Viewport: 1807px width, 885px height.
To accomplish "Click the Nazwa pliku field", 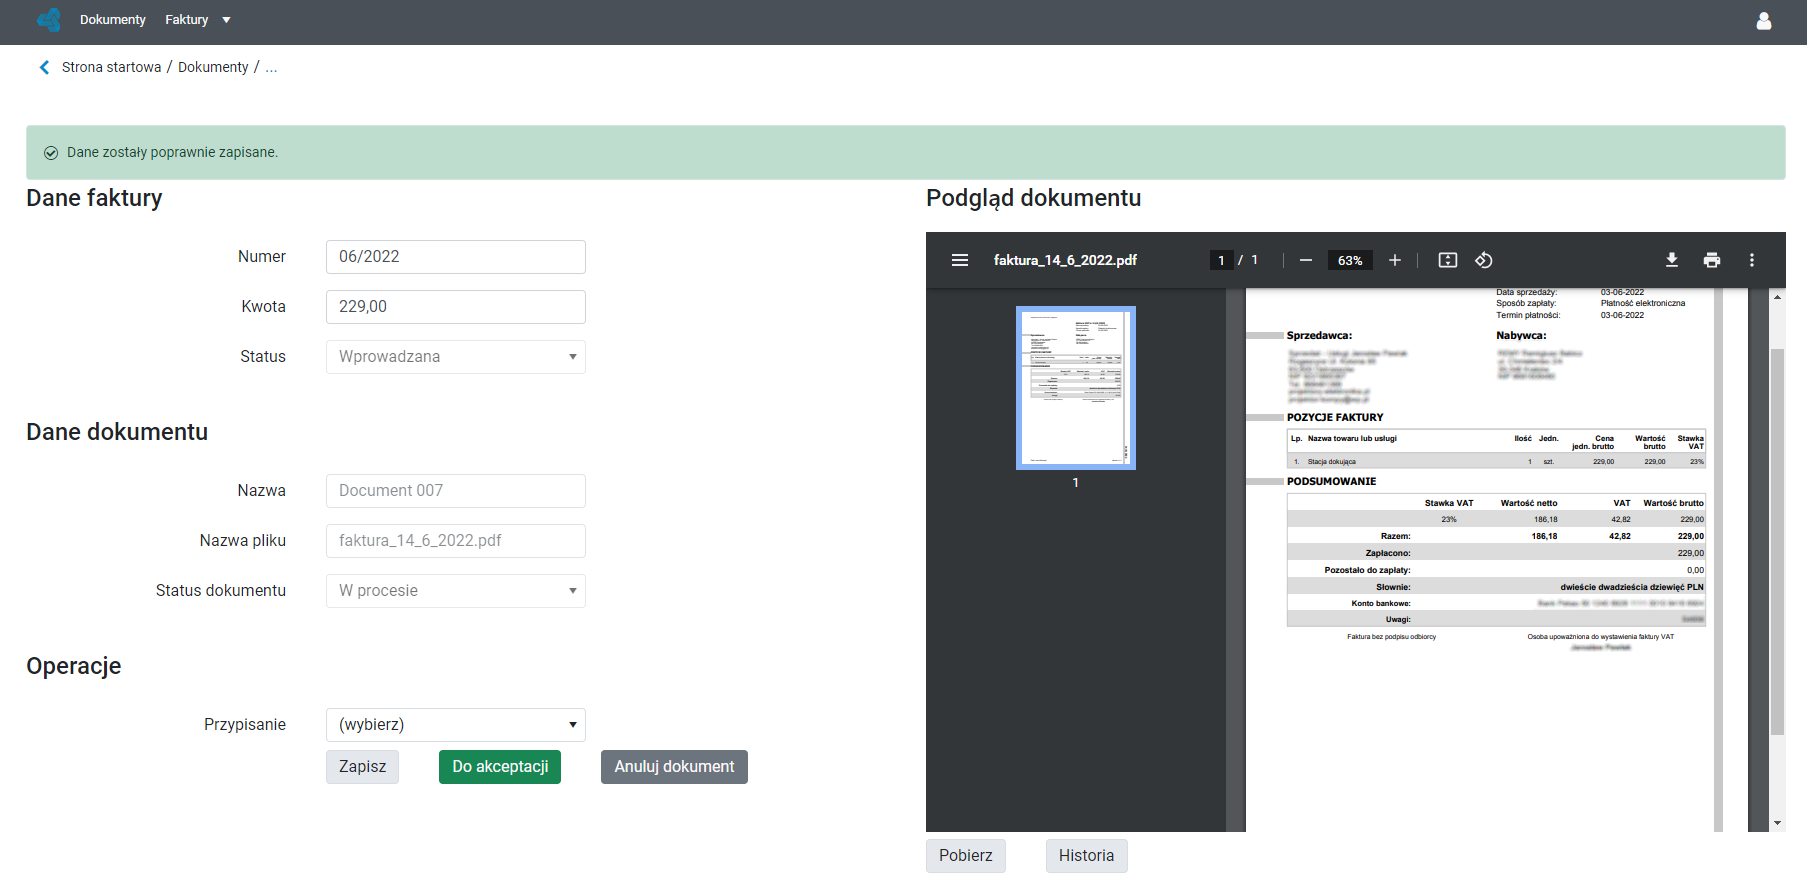I will pos(456,541).
